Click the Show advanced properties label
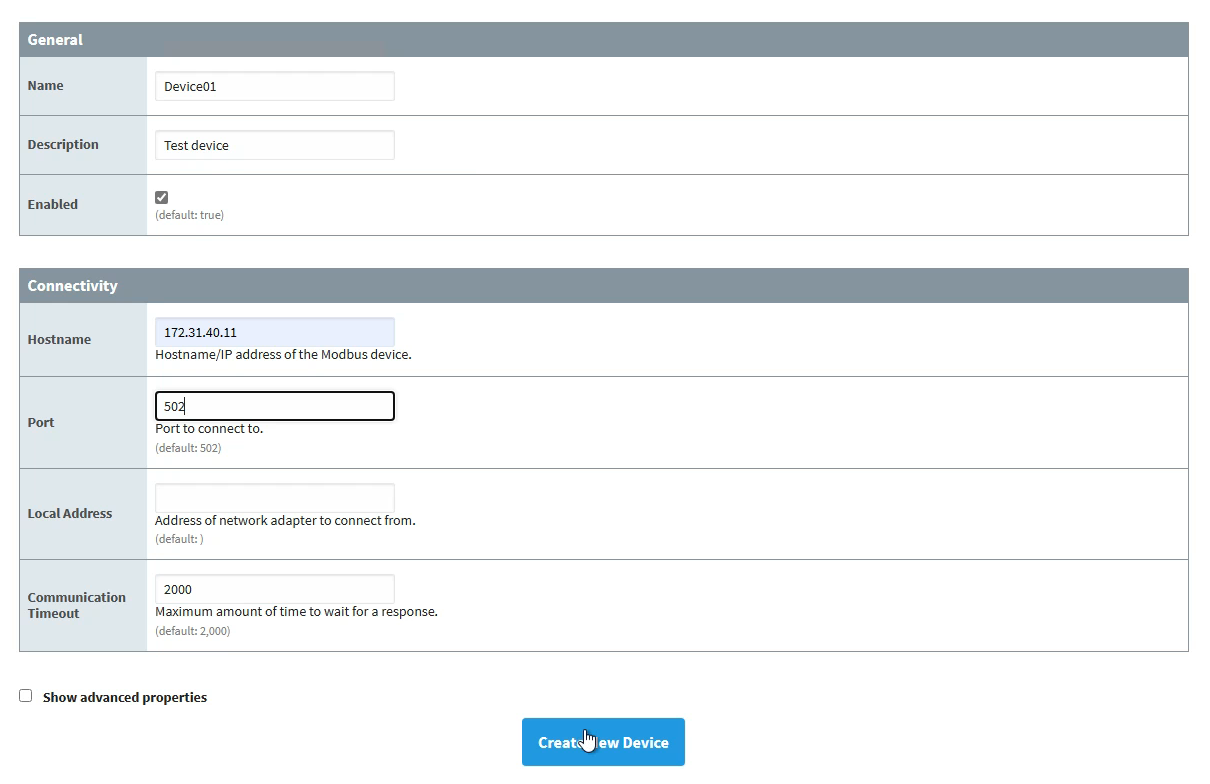 (124, 696)
